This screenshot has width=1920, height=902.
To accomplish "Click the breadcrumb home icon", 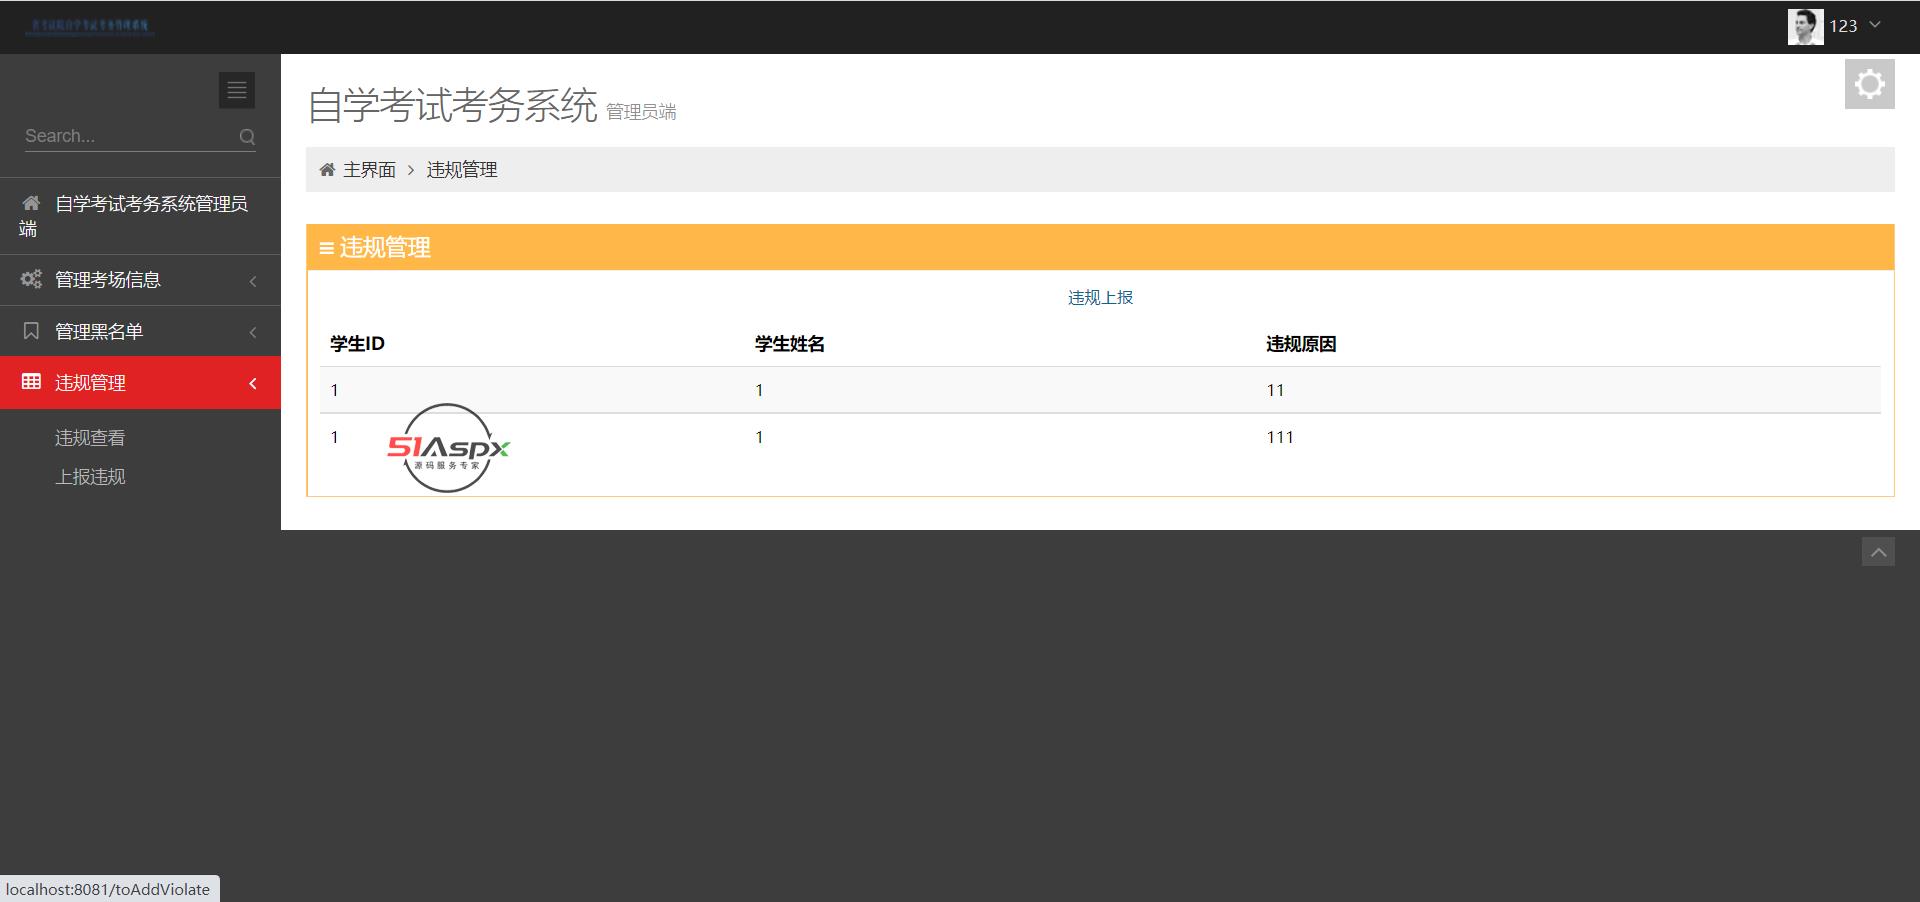I will [327, 170].
